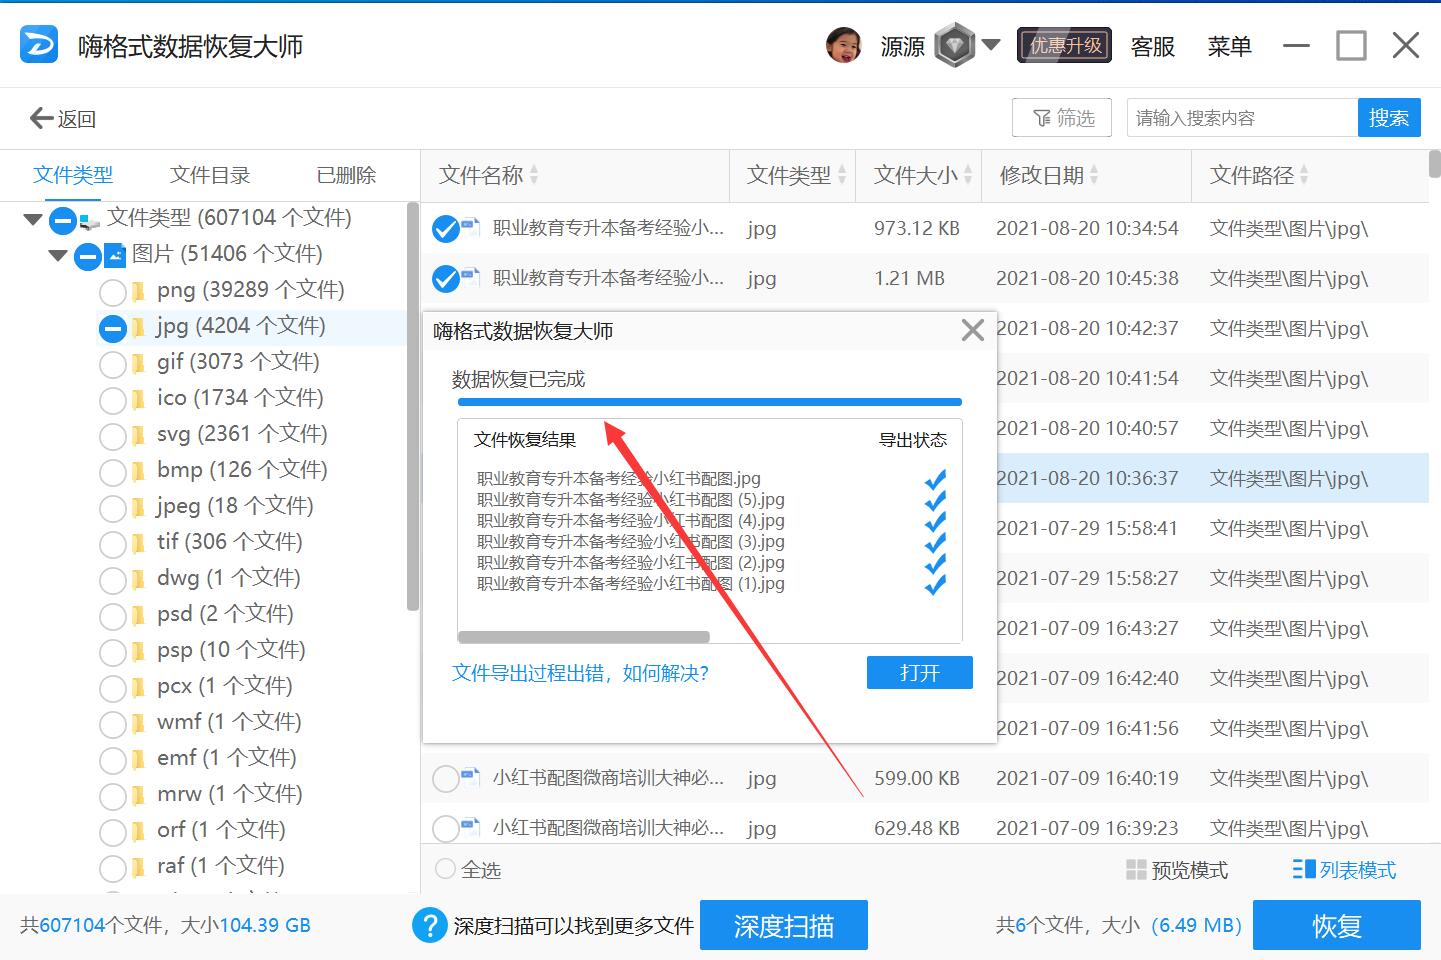This screenshot has height=960, width=1441.
Task: Toggle the 文件类型 root checkbox
Action: (x=63, y=220)
